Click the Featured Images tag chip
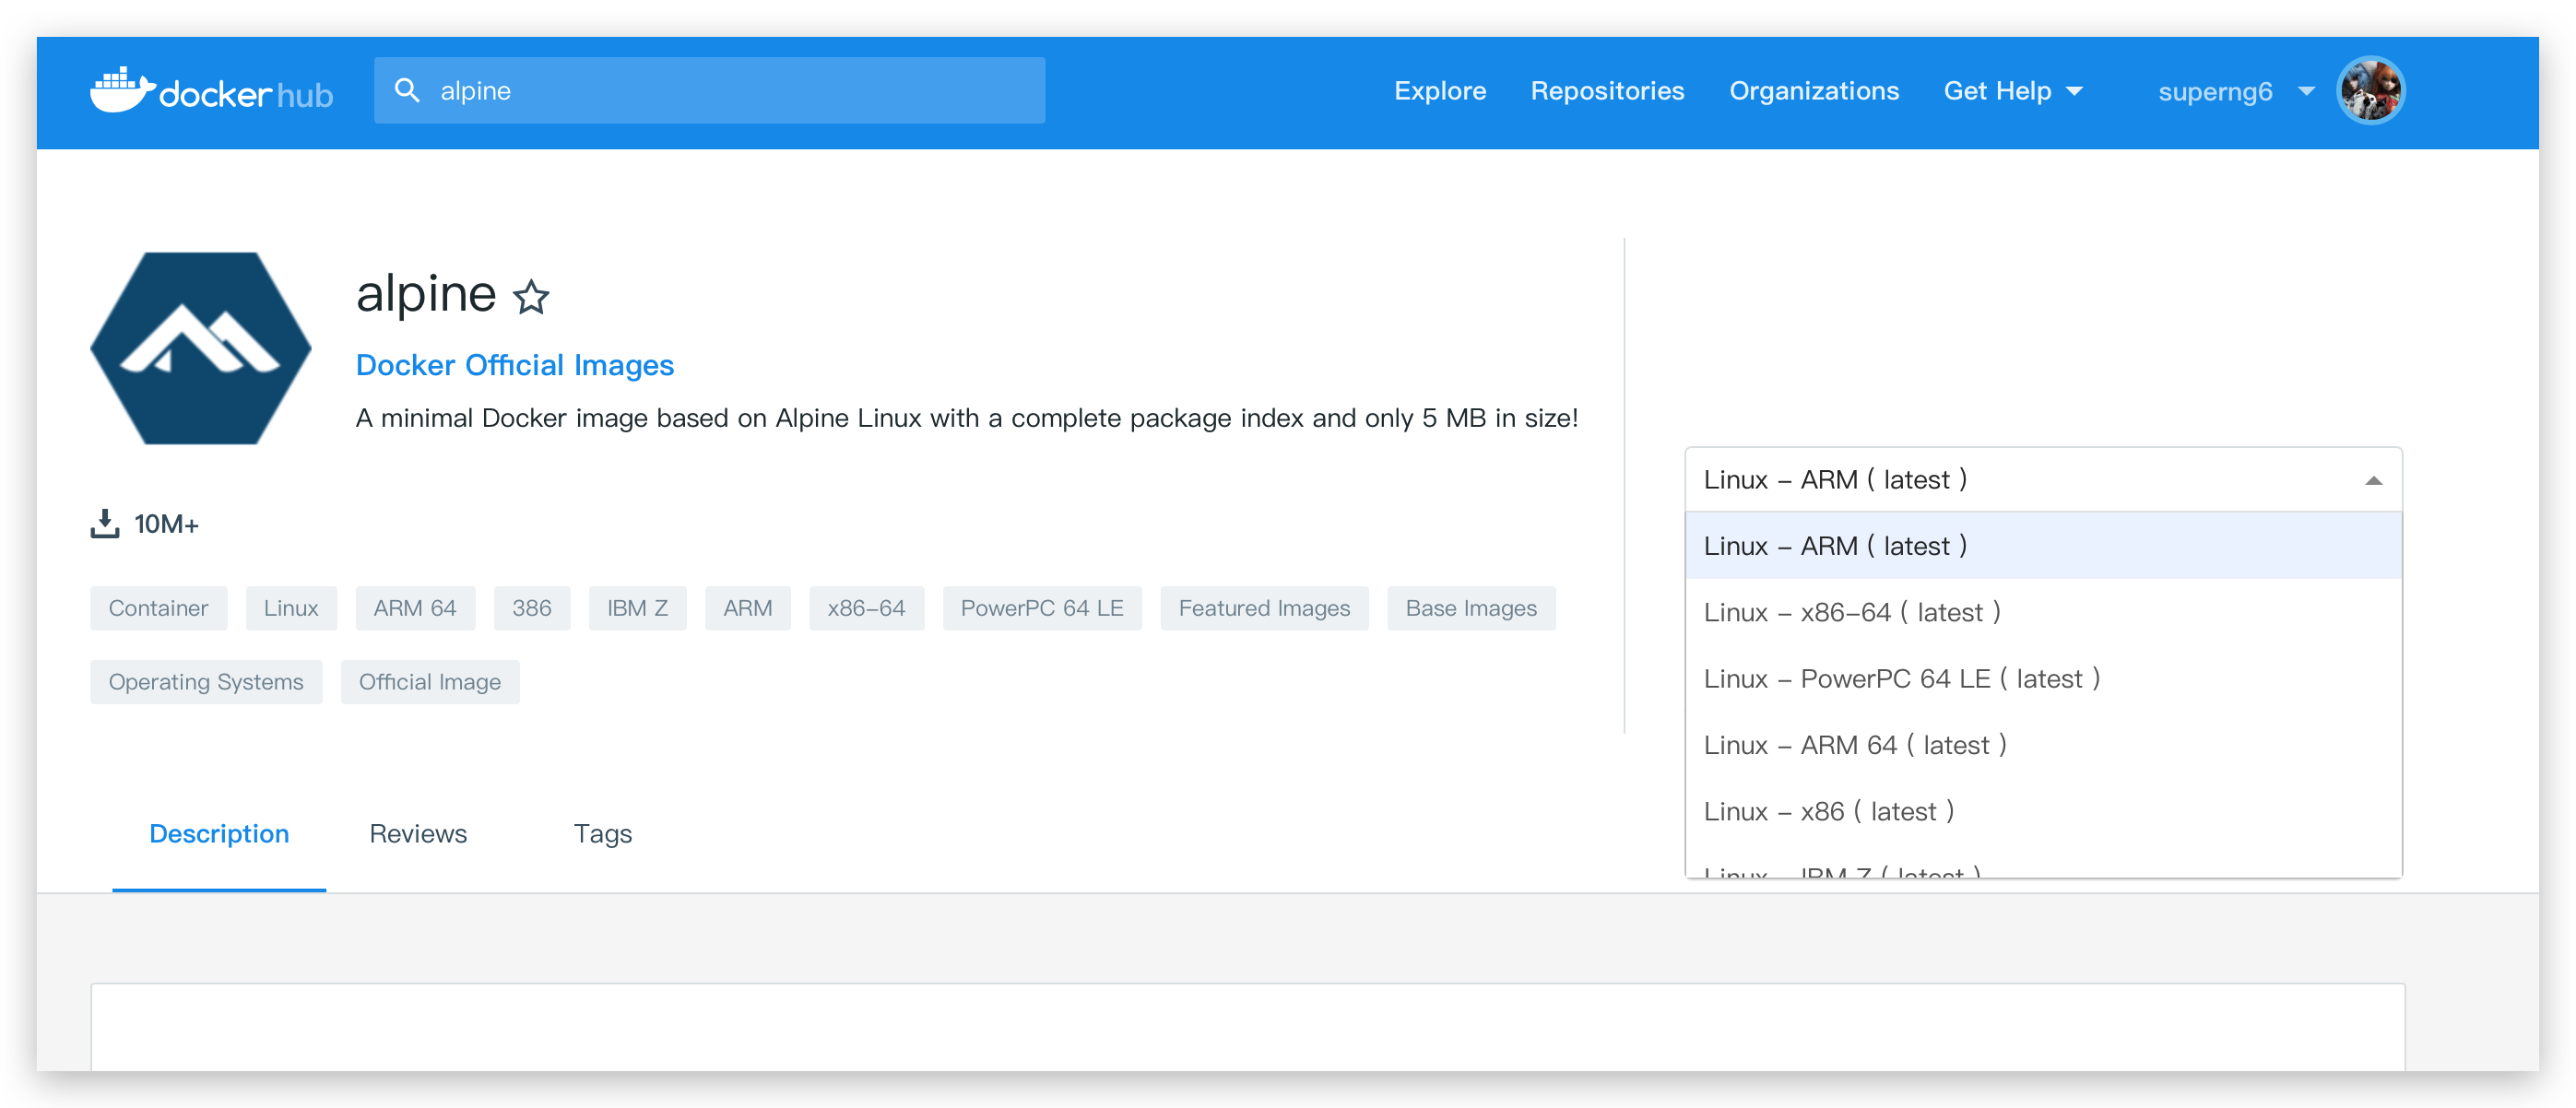Screen dimensions: 2576x1108 (x=1264, y=608)
